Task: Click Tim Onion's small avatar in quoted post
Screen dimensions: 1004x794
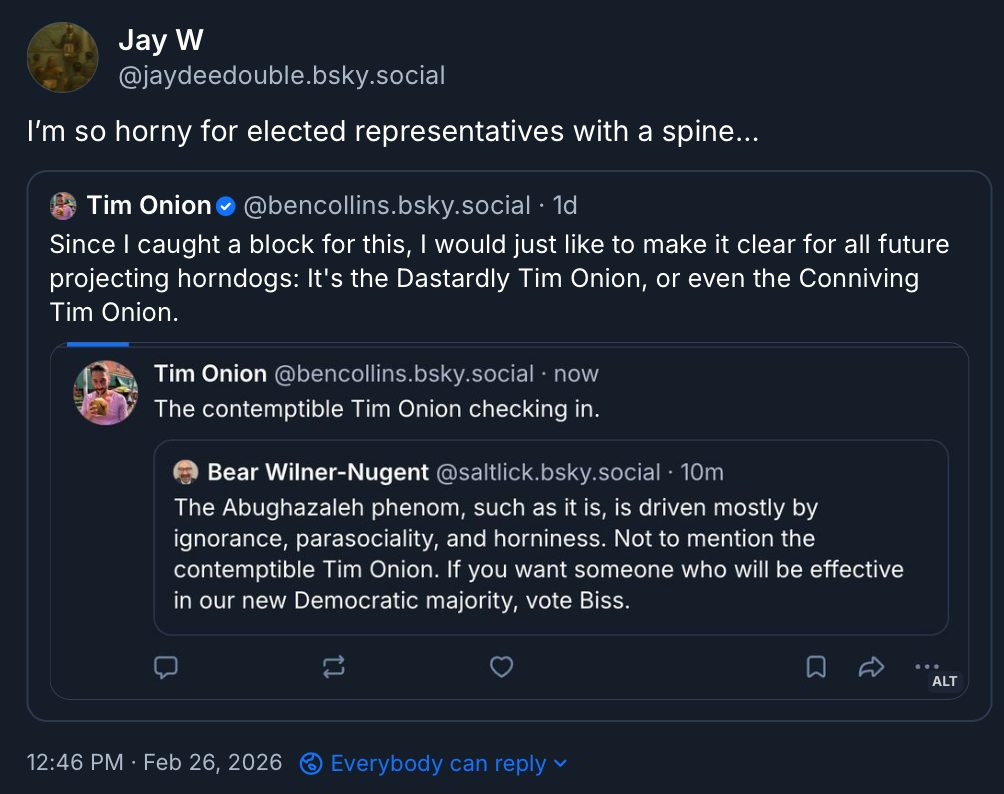Action: tap(63, 206)
